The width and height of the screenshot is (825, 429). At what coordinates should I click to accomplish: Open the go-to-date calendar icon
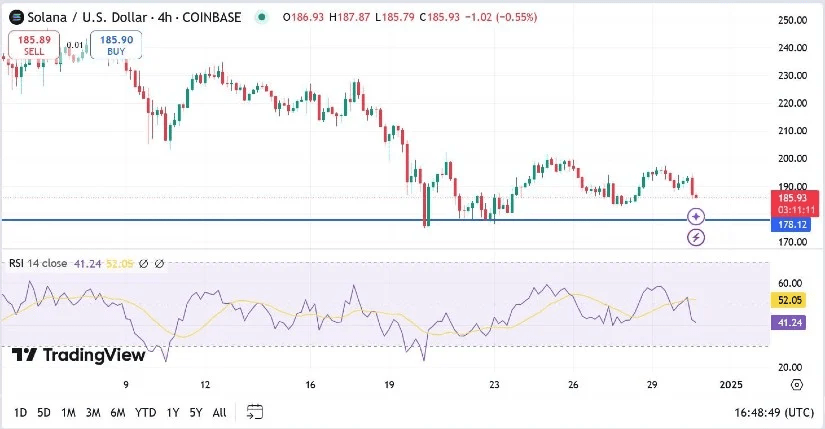tap(254, 412)
